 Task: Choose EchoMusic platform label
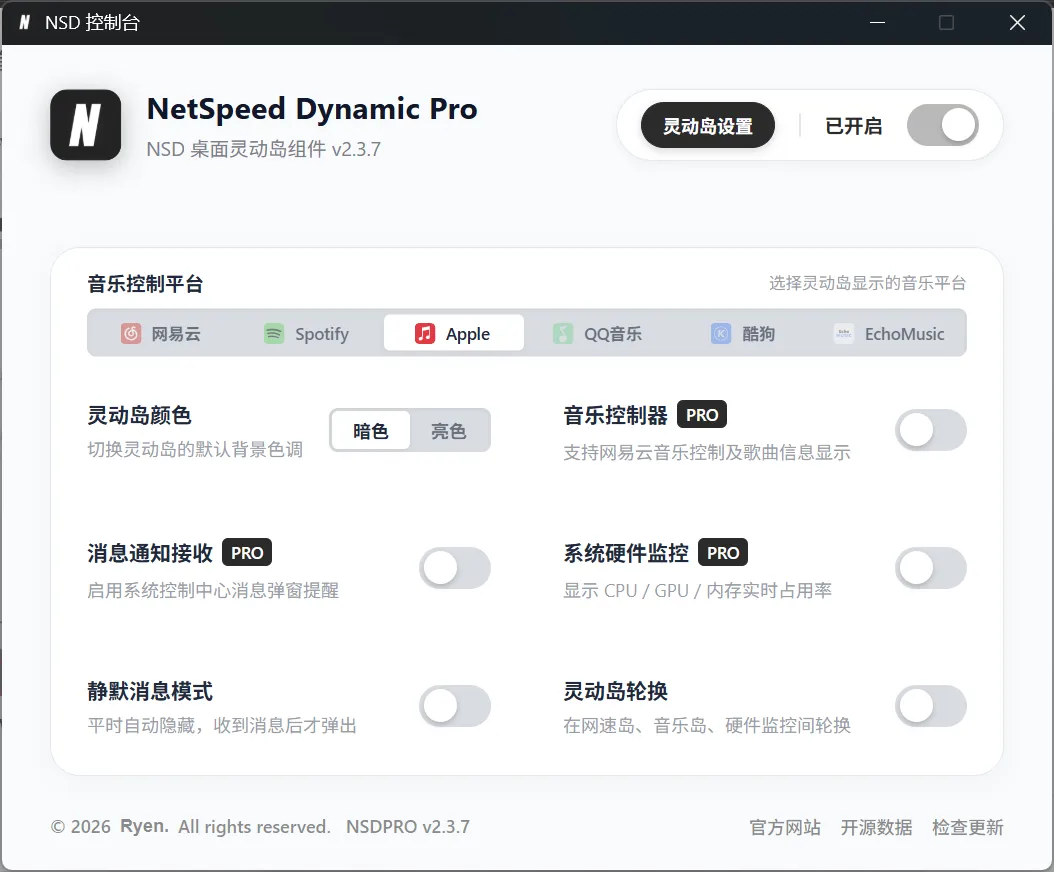[x=904, y=334]
